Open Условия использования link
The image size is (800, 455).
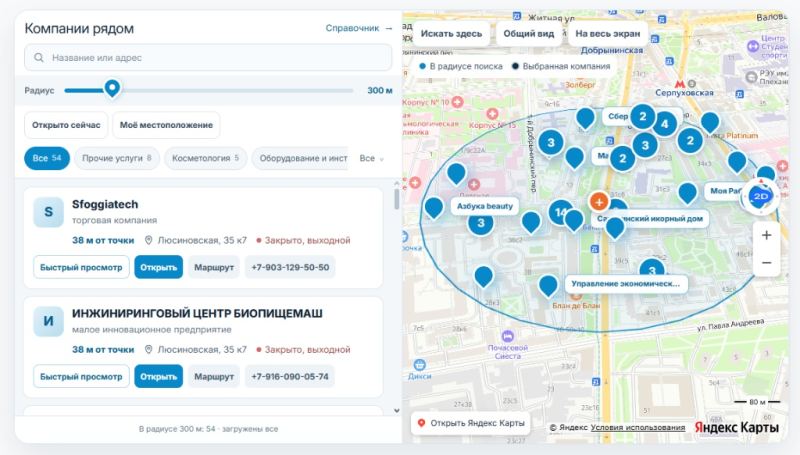(637, 427)
